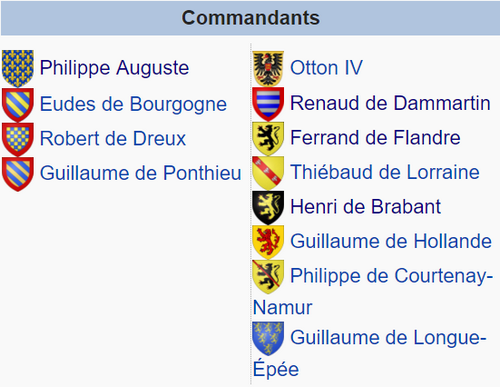Click the red bend shield by Thiébaud de Lorraine
Viewport: 500px width, 387px height.
(x=268, y=173)
